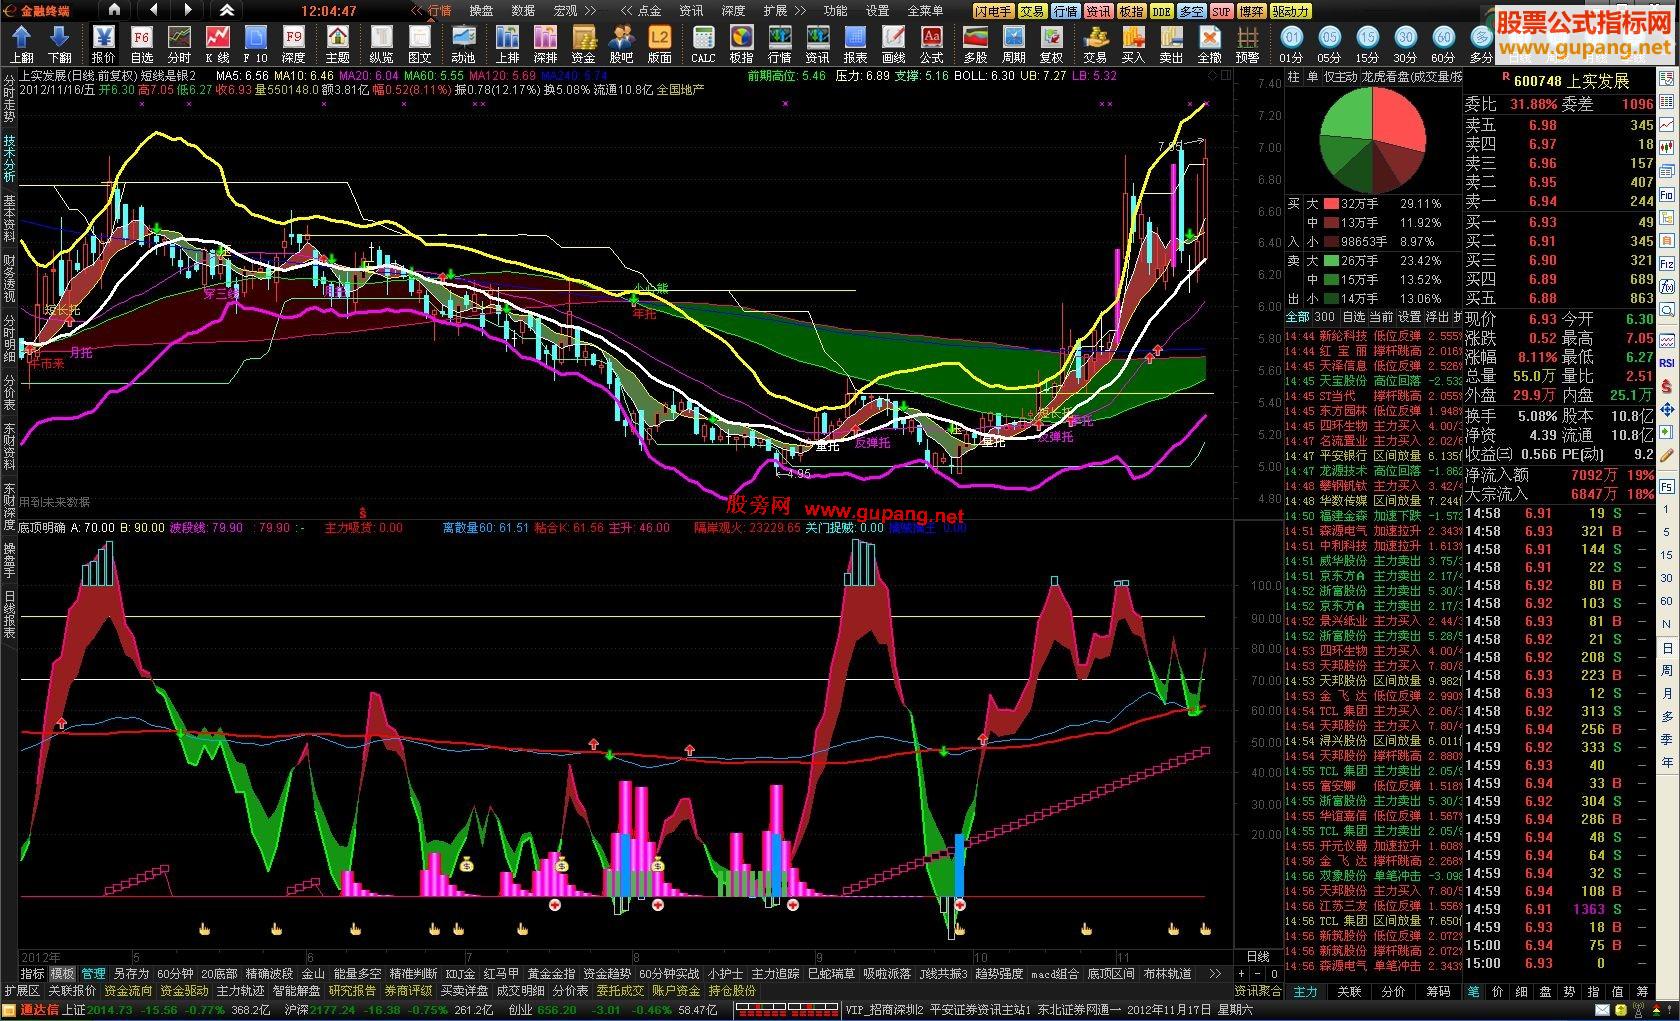Expand the top double-chevron collapse button
The image size is (1680, 1021).
coord(227,11)
